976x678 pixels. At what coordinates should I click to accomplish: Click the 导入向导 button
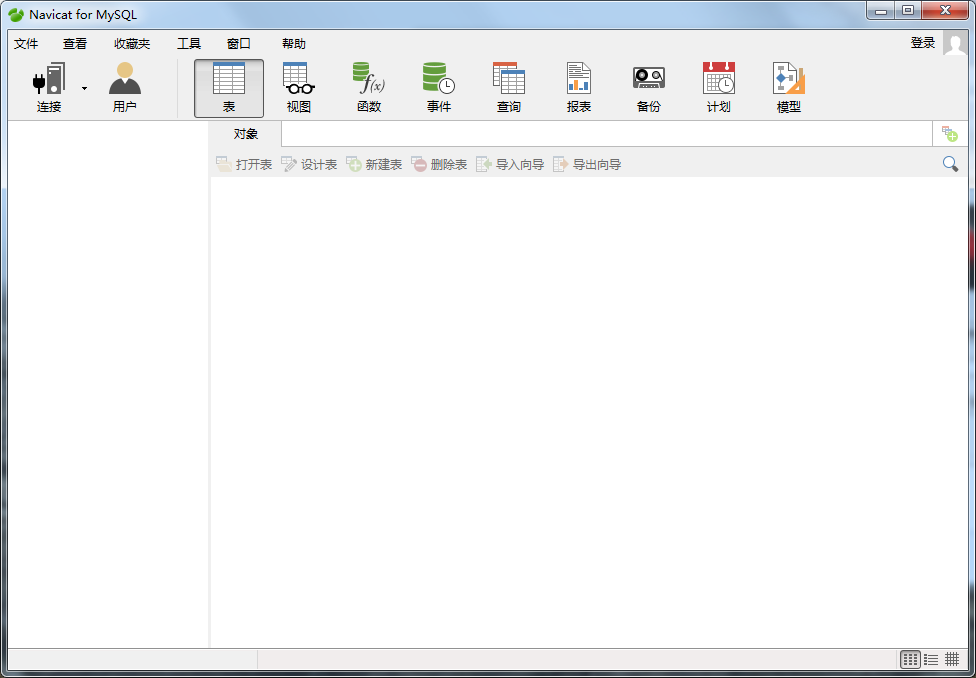pos(510,164)
